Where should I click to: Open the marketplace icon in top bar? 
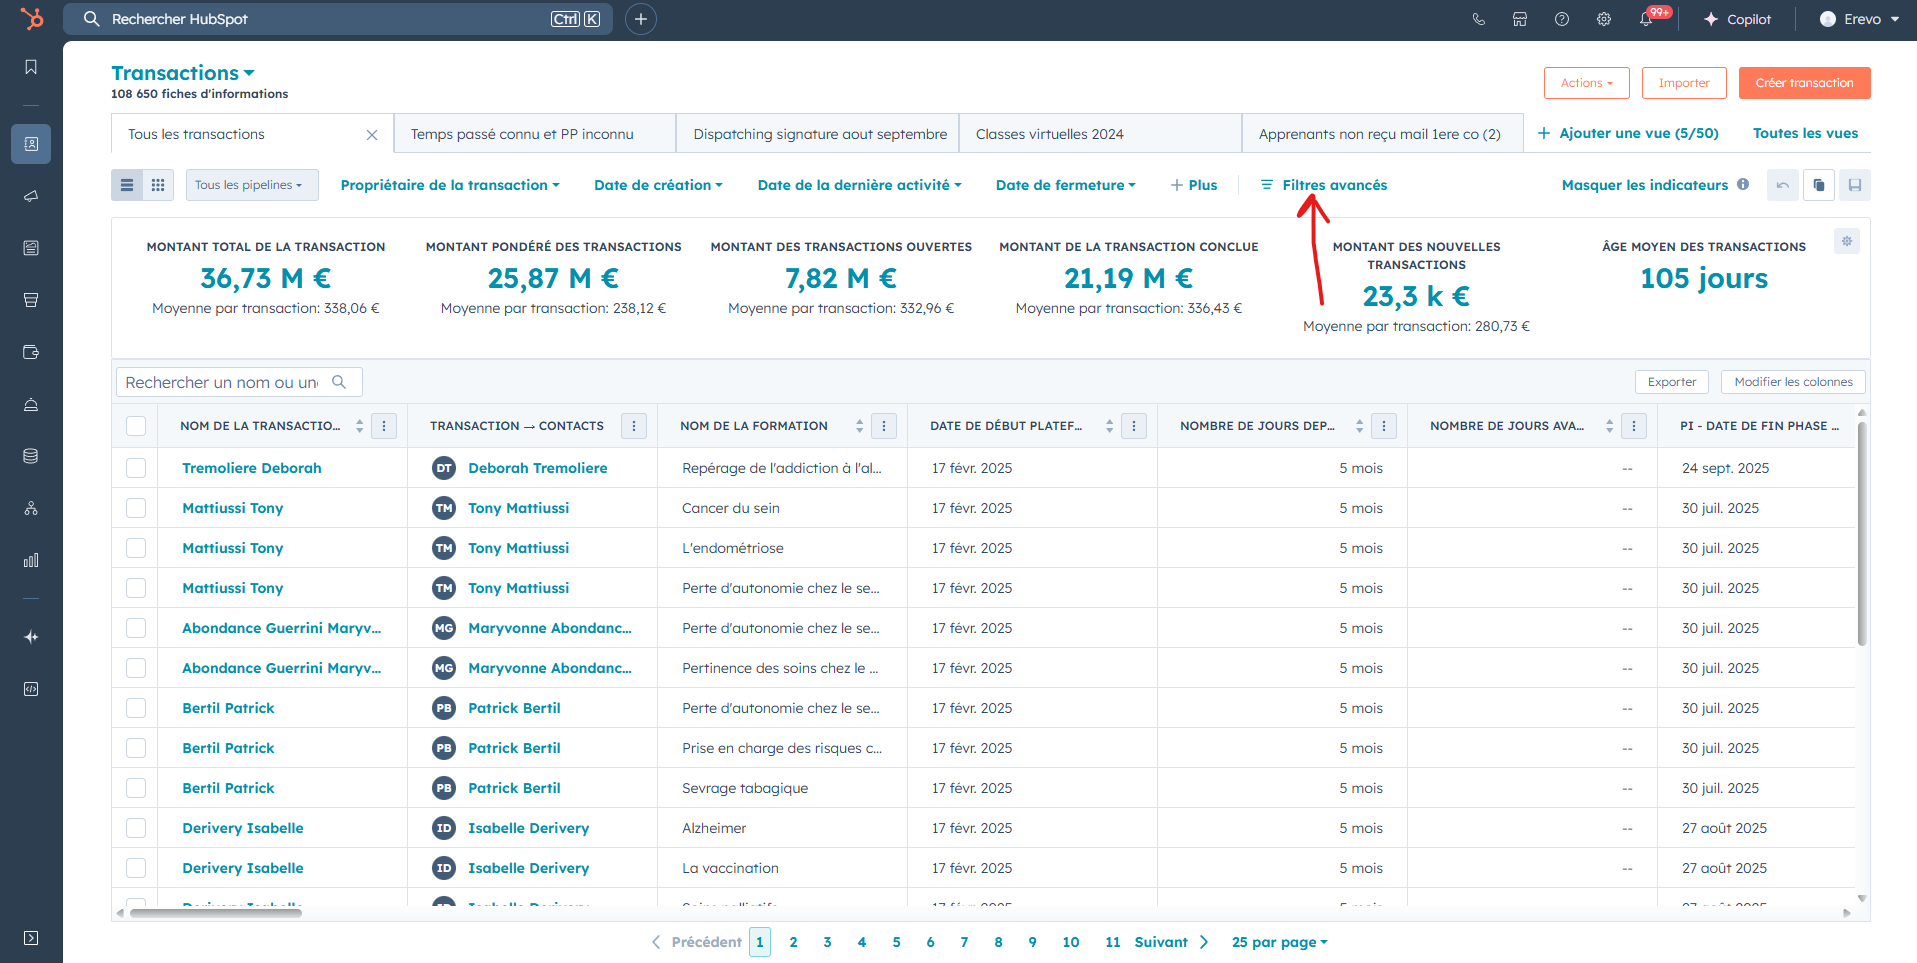point(1520,19)
